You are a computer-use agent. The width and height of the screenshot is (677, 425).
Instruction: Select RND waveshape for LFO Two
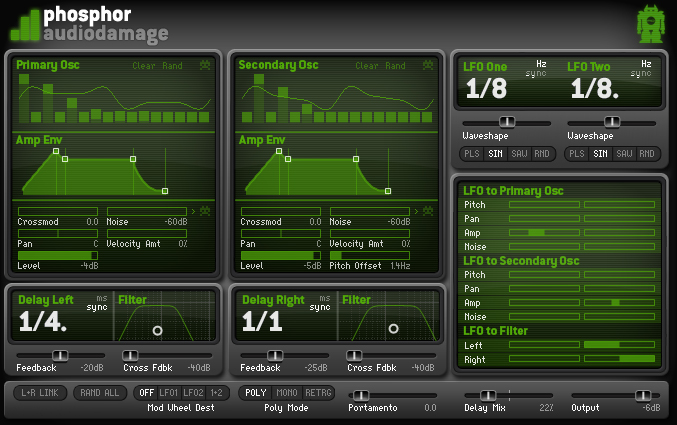(x=647, y=153)
